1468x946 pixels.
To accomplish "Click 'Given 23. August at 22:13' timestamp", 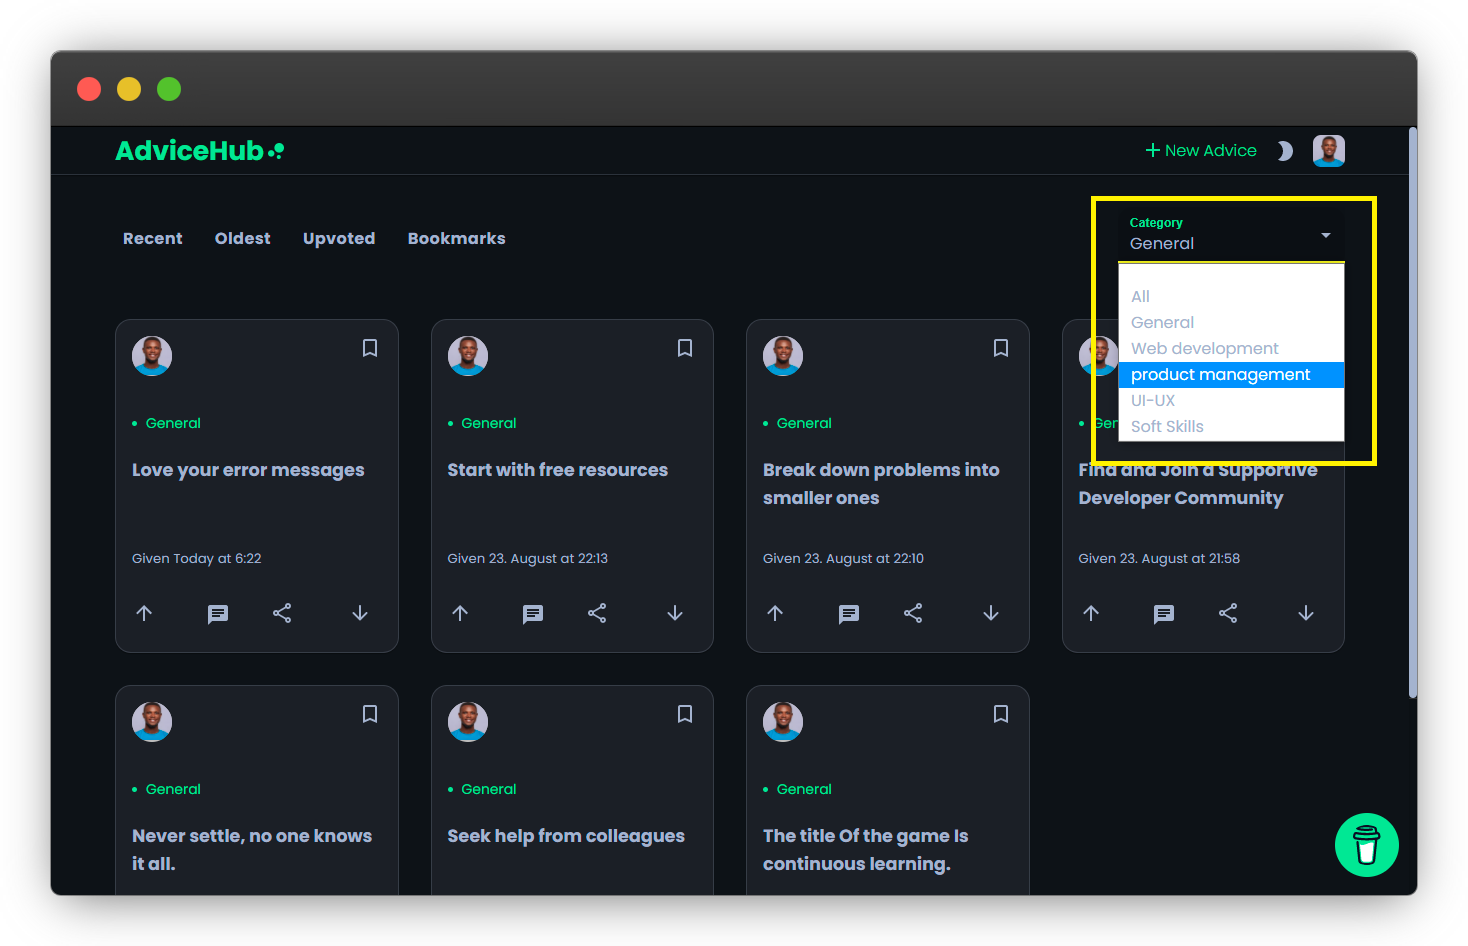I will coord(528,558).
